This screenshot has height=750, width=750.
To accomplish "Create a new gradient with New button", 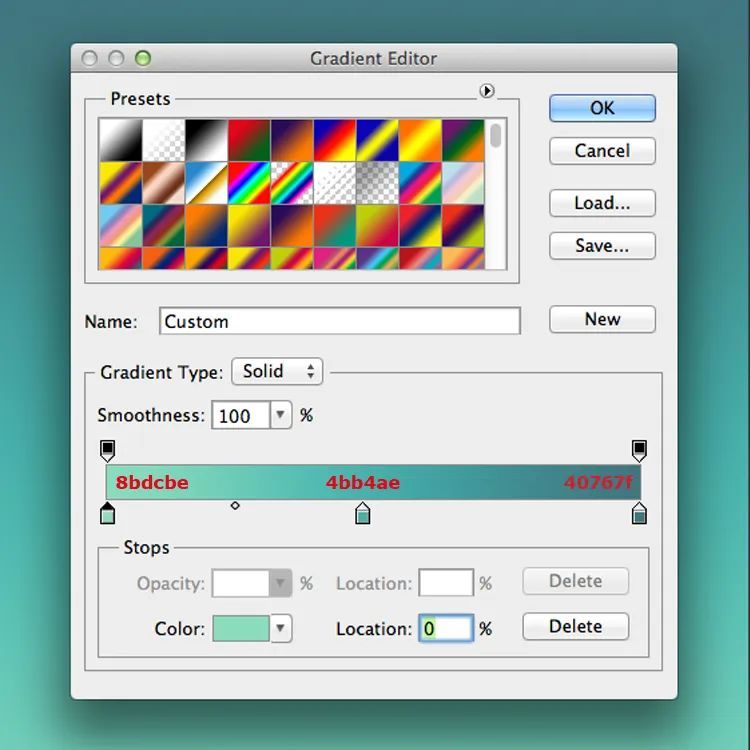I will coord(602,319).
